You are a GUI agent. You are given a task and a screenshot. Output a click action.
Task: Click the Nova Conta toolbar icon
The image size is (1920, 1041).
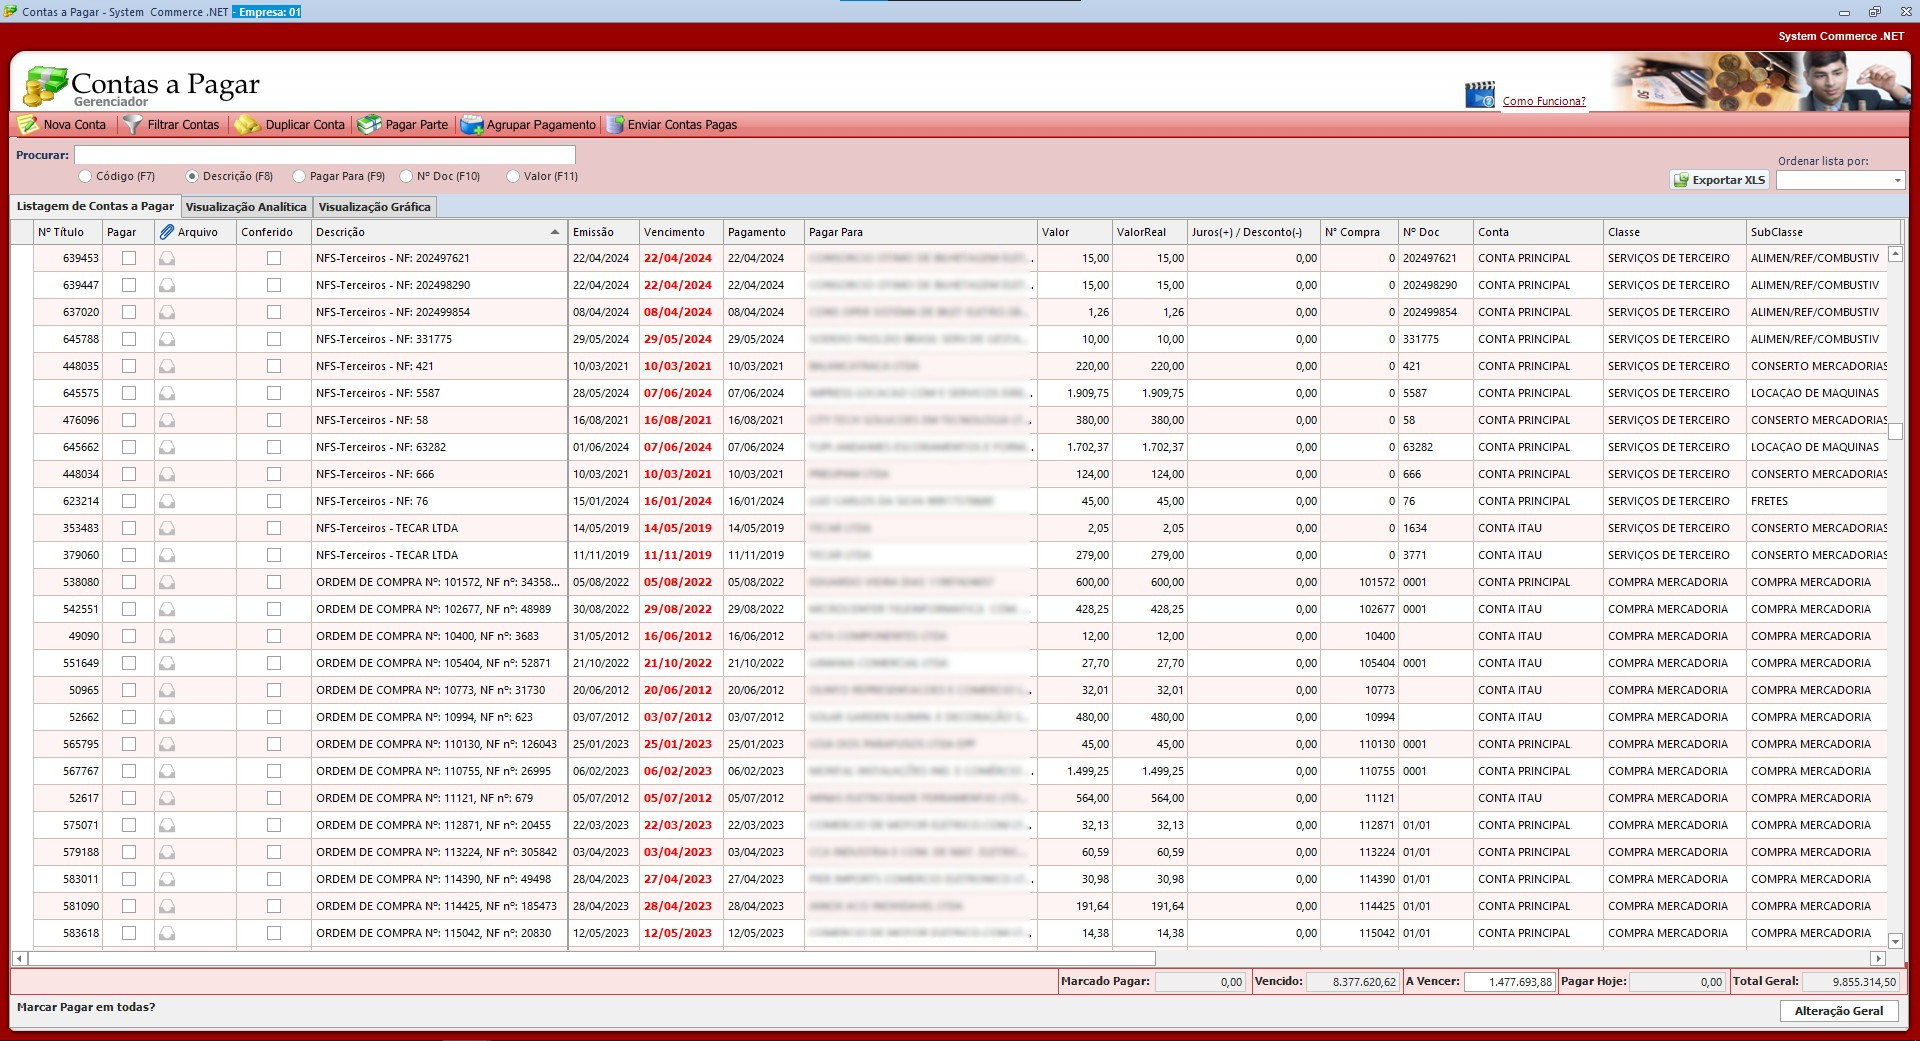point(28,125)
